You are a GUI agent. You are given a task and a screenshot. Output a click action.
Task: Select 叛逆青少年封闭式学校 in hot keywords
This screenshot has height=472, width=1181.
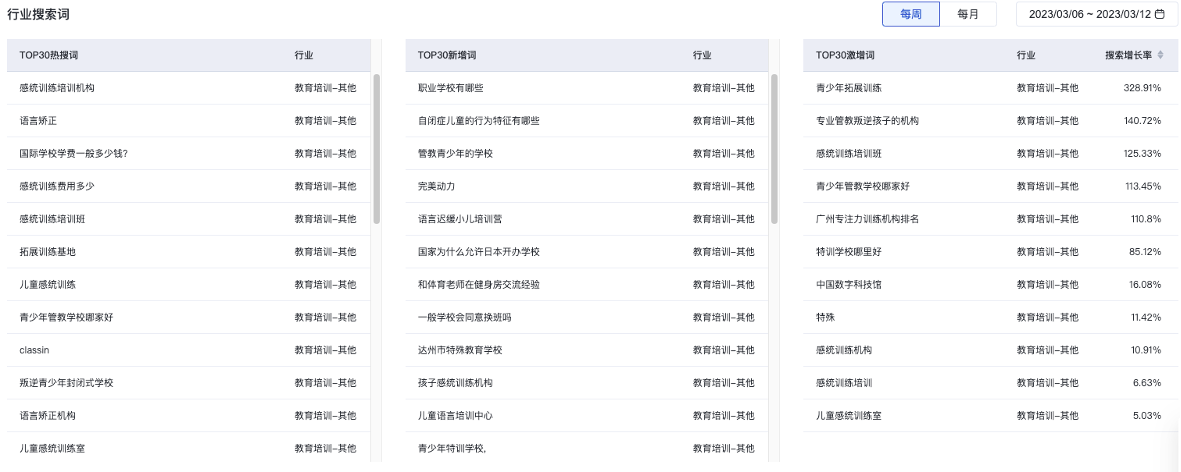pyautogui.click(x=66, y=383)
